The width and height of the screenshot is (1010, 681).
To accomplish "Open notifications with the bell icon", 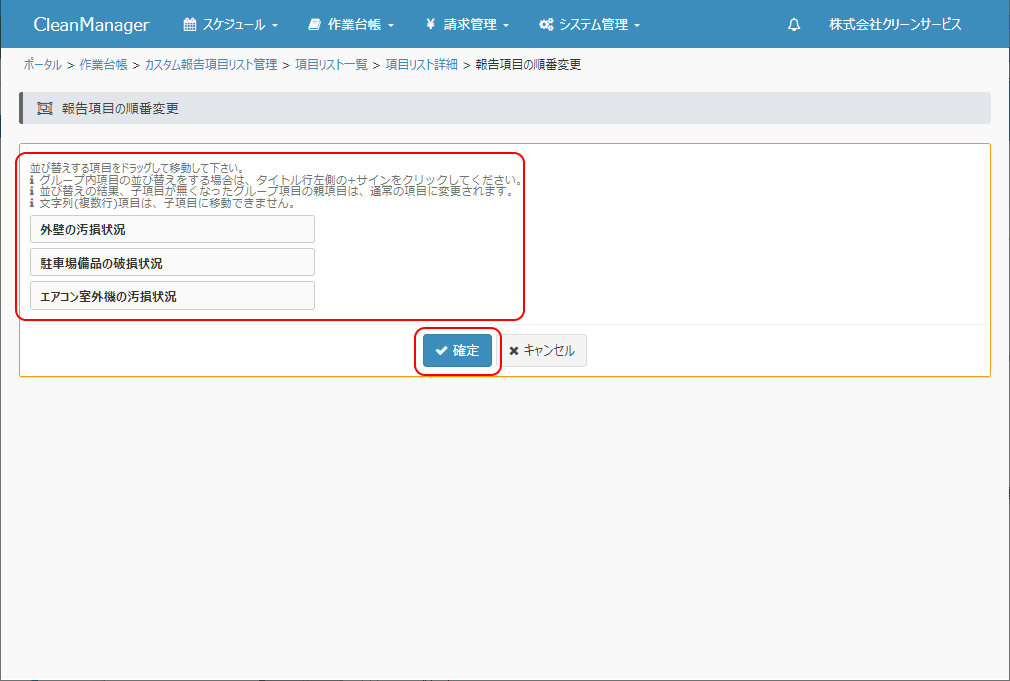I will click(794, 24).
